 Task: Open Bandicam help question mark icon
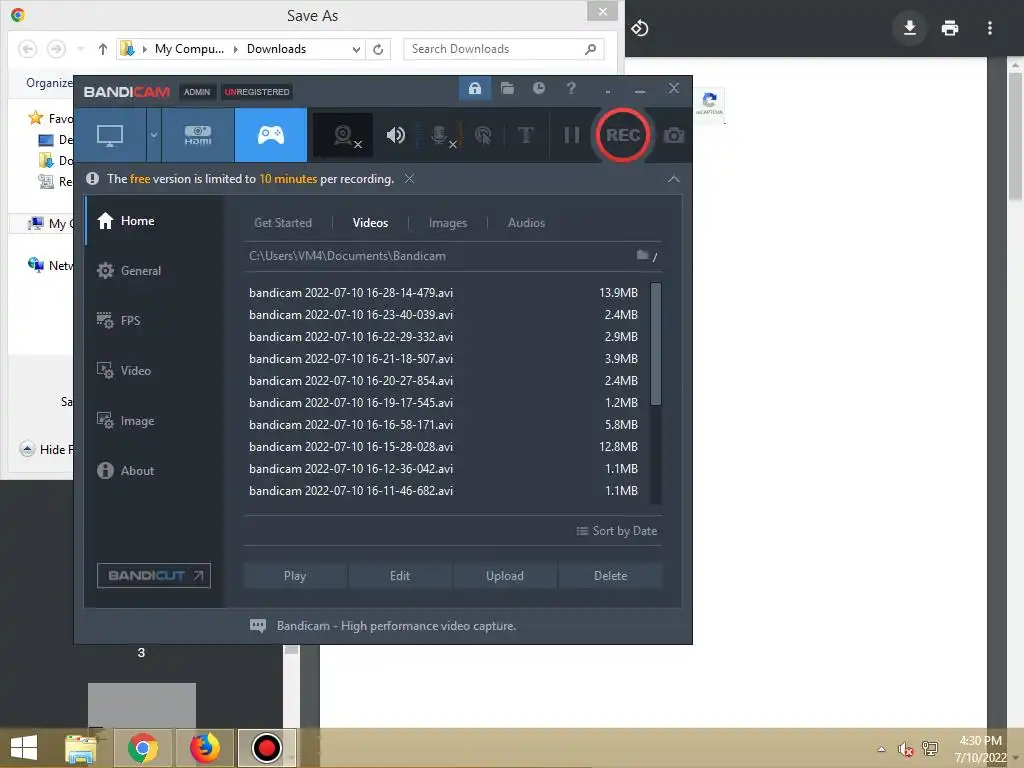(x=571, y=88)
